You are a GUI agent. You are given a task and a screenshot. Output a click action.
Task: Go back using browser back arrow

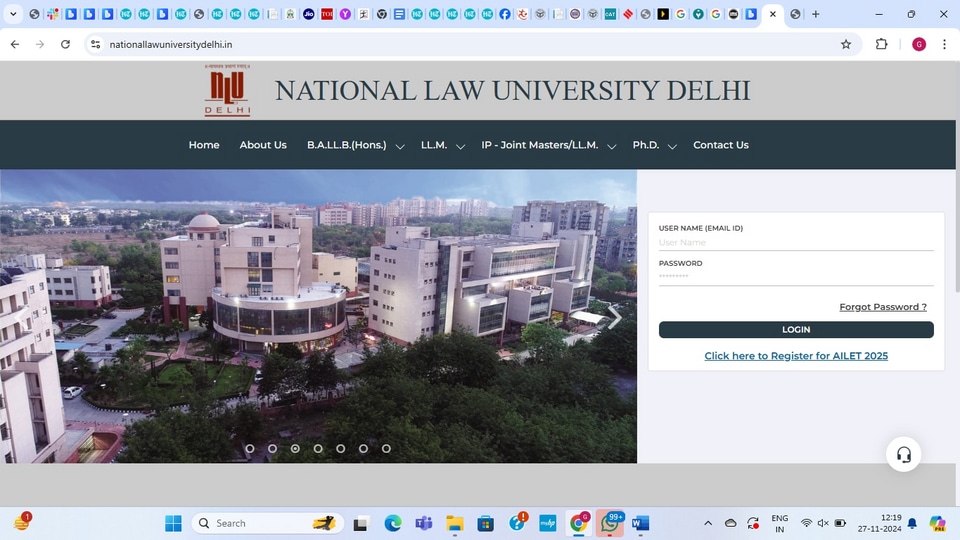tap(15, 44)
